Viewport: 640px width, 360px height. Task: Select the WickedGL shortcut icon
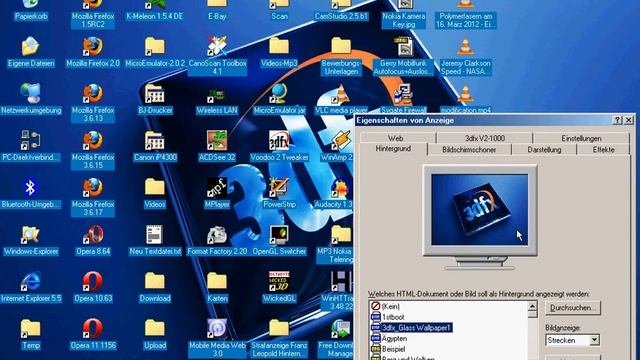279,287
